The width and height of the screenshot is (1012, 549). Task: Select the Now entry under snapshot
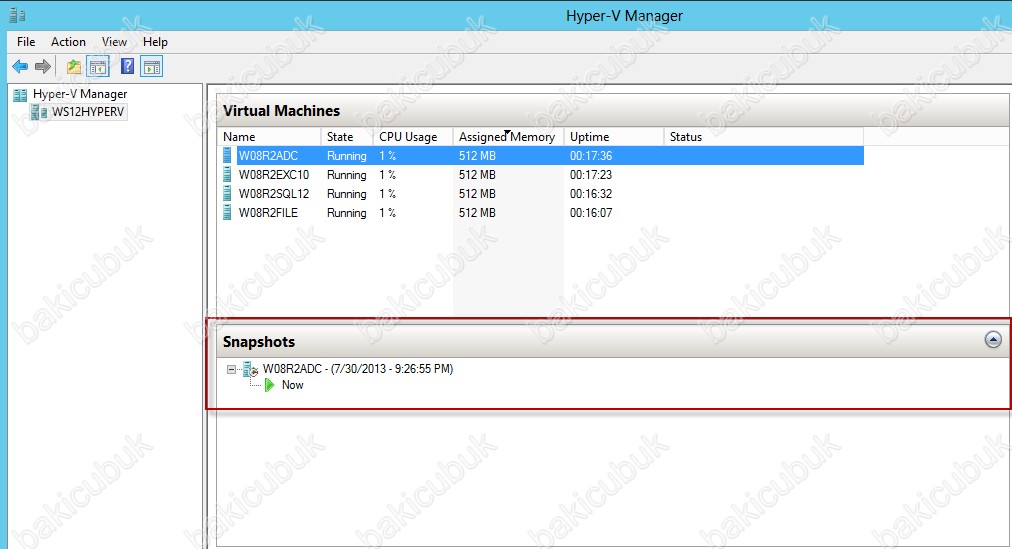pos(292,385)
